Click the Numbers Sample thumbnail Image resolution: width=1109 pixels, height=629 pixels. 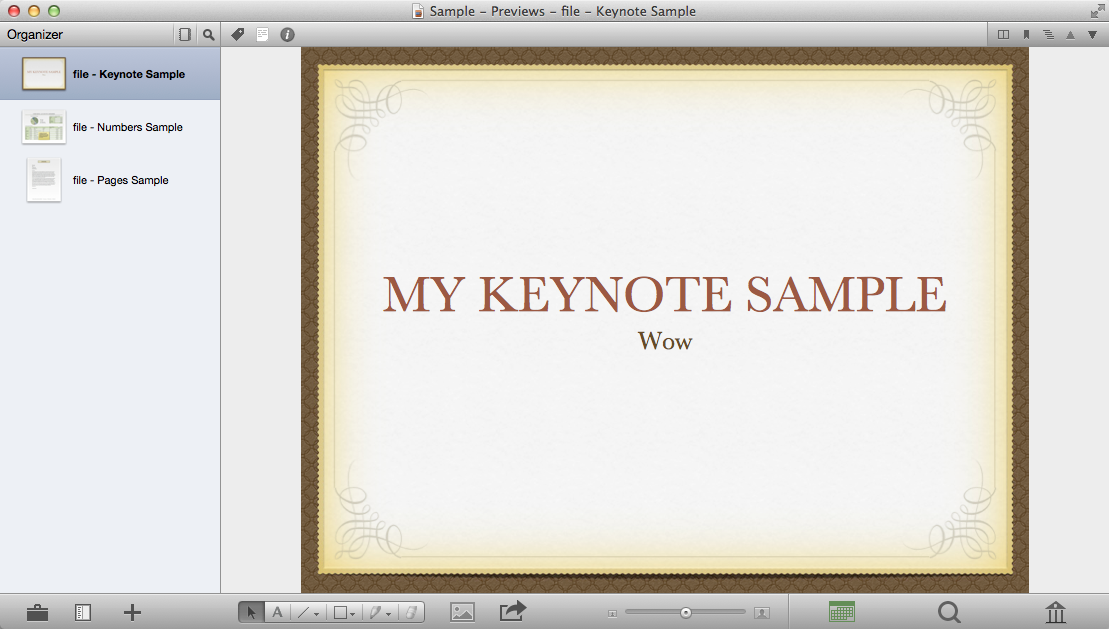point(44,127)
